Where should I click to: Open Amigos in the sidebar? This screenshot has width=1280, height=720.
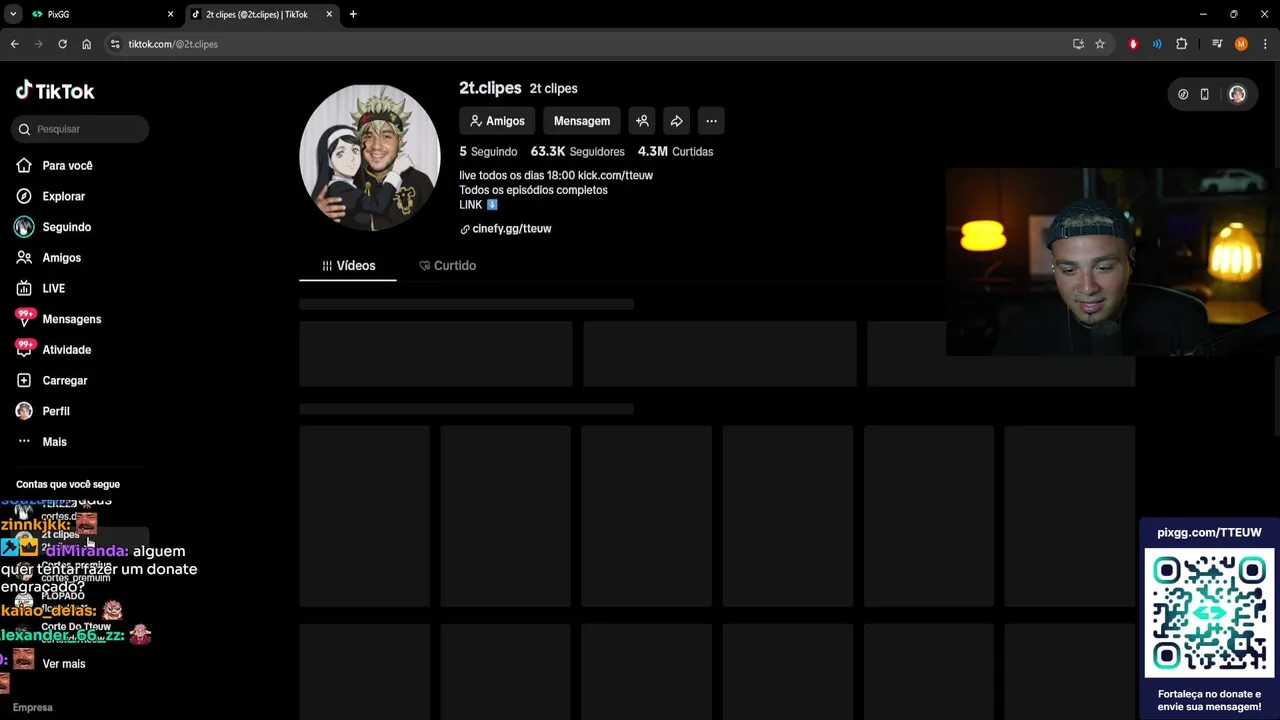[x=61, y=258]
